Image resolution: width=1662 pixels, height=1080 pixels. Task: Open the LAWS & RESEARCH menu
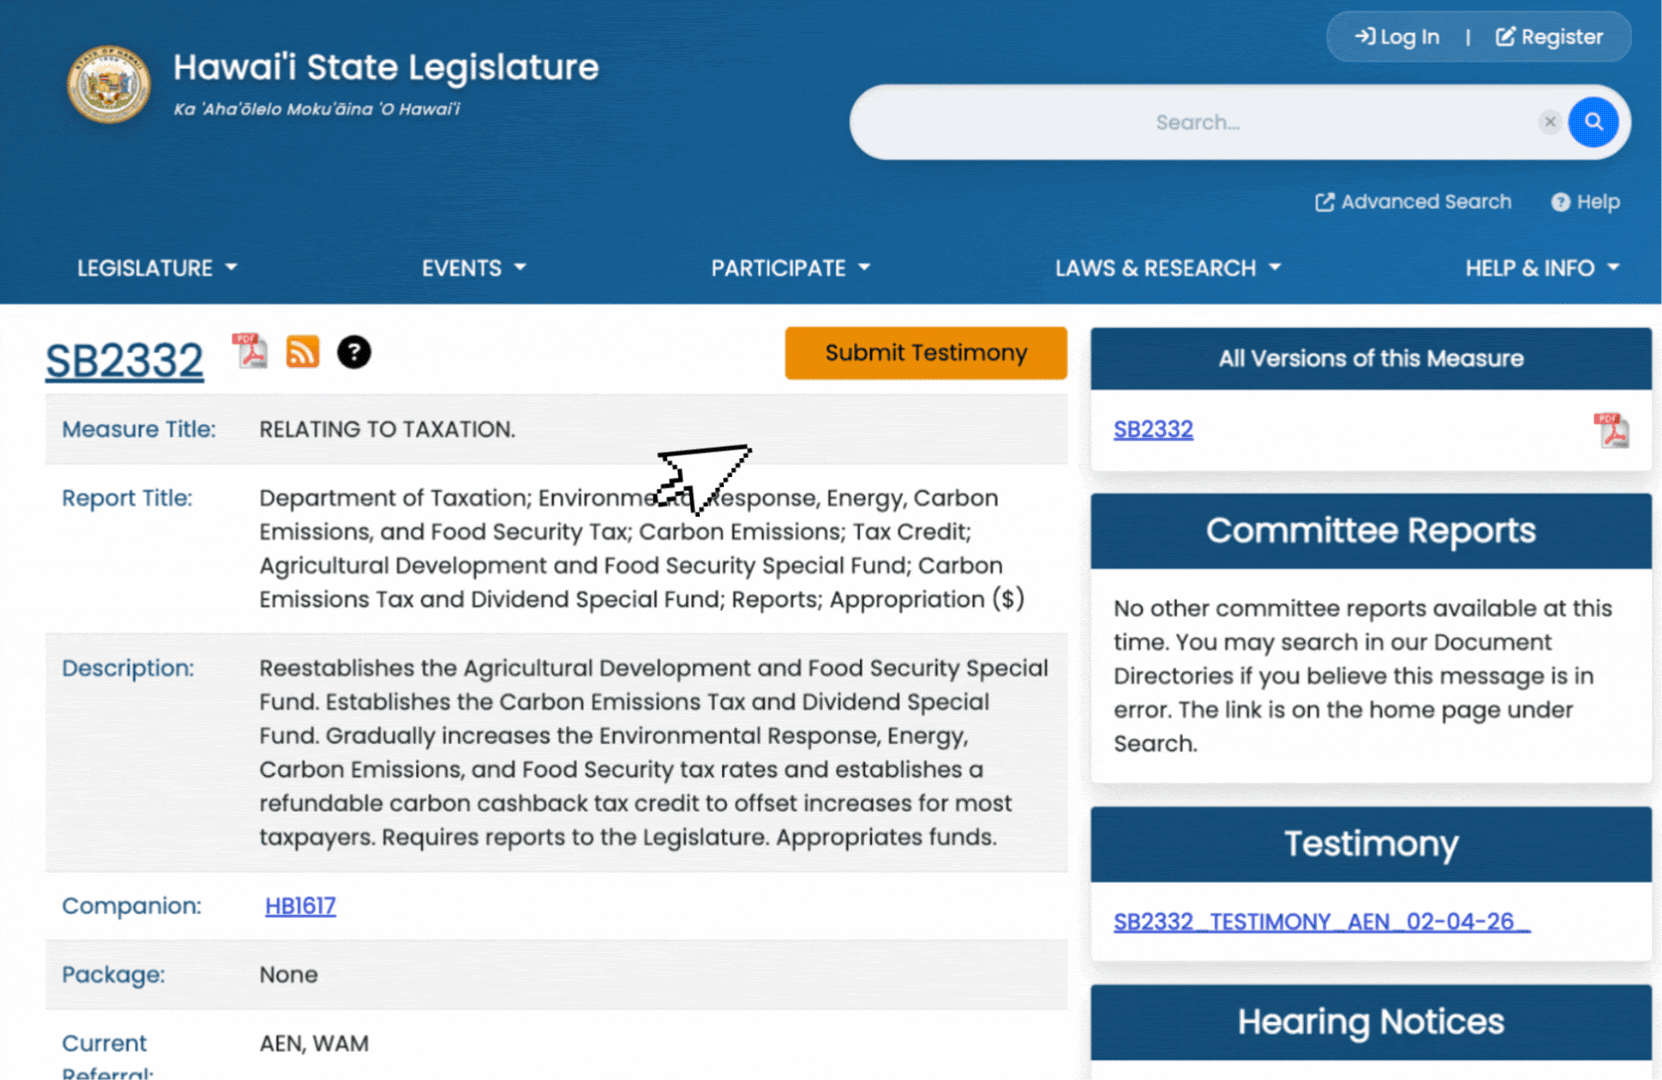click(1167, 268)
